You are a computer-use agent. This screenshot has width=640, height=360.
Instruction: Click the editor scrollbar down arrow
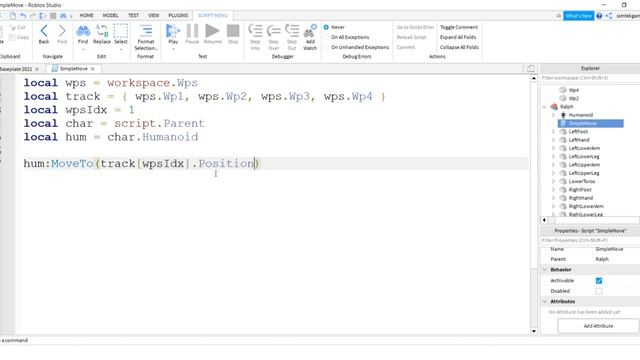click(534, 331)
